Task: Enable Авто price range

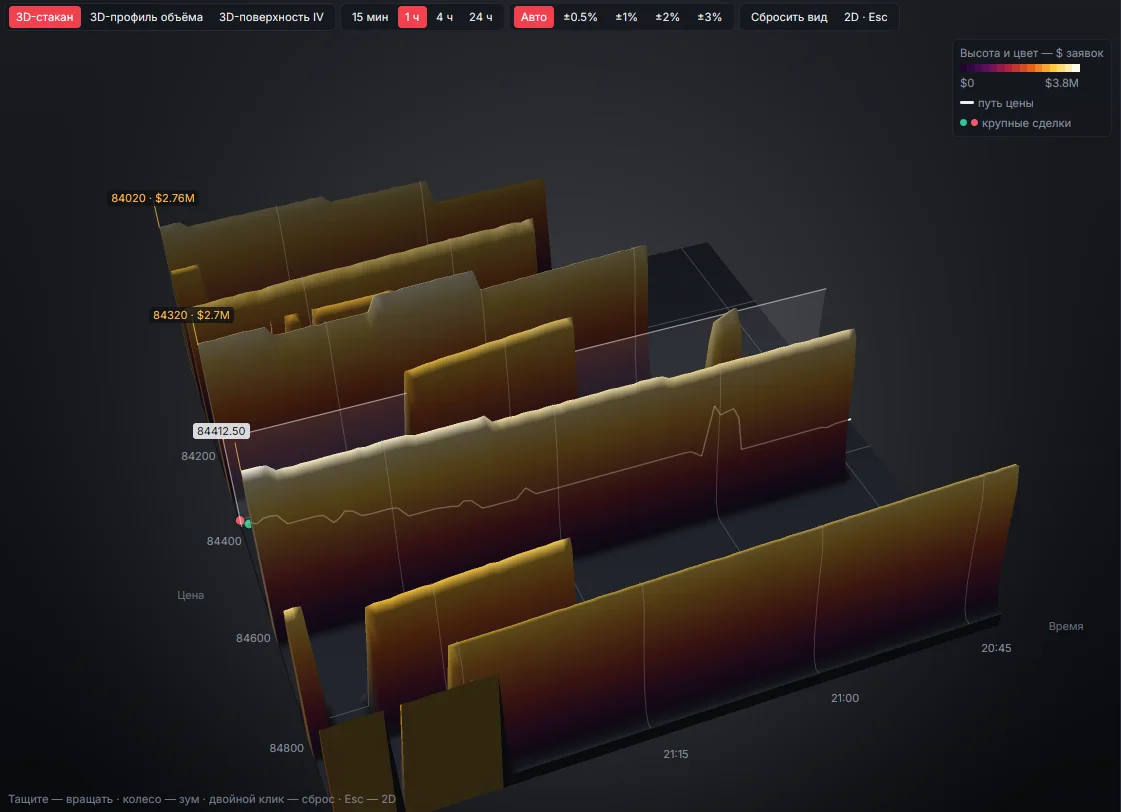Action: [533, 17]
